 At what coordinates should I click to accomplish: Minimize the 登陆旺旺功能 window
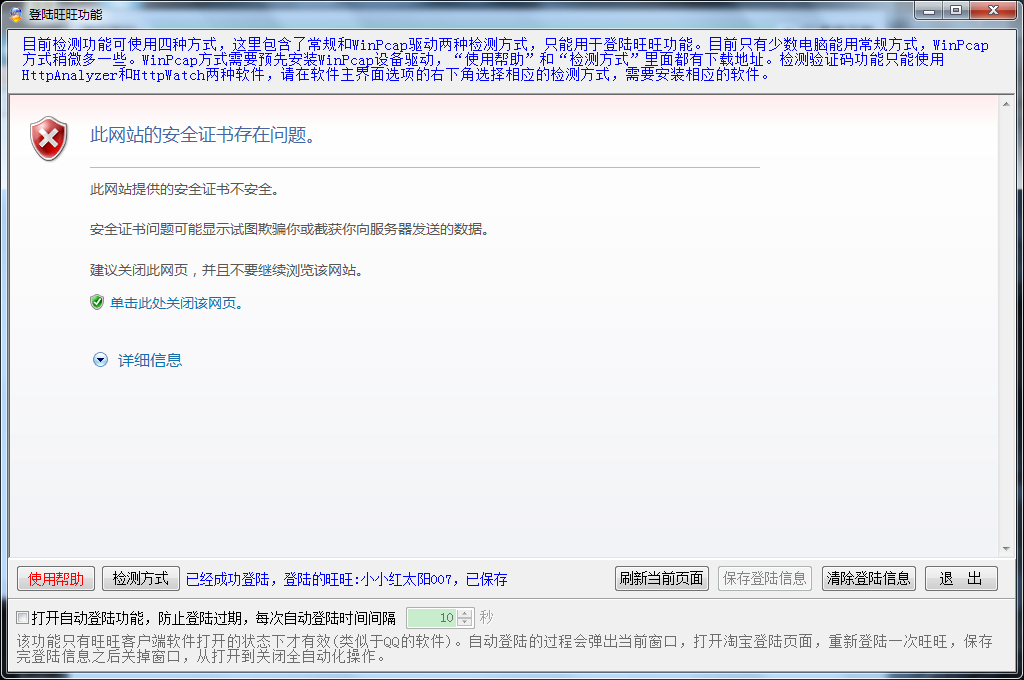point(930,10)
